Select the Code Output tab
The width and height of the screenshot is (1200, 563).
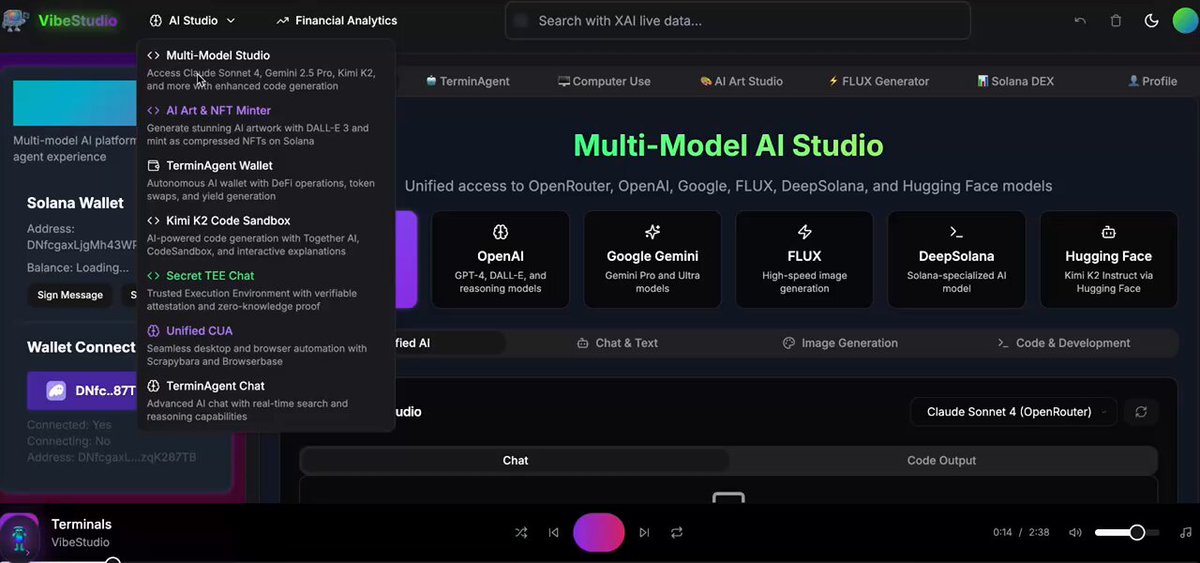(942, 460)
